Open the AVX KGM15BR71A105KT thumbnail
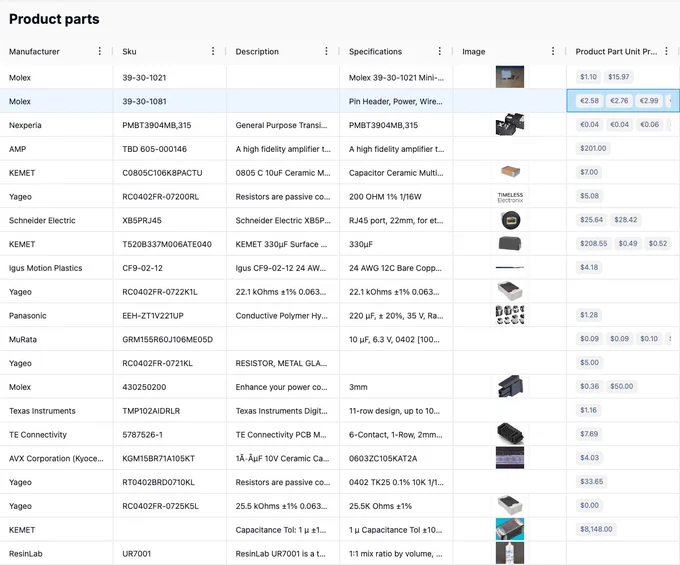 510,457
